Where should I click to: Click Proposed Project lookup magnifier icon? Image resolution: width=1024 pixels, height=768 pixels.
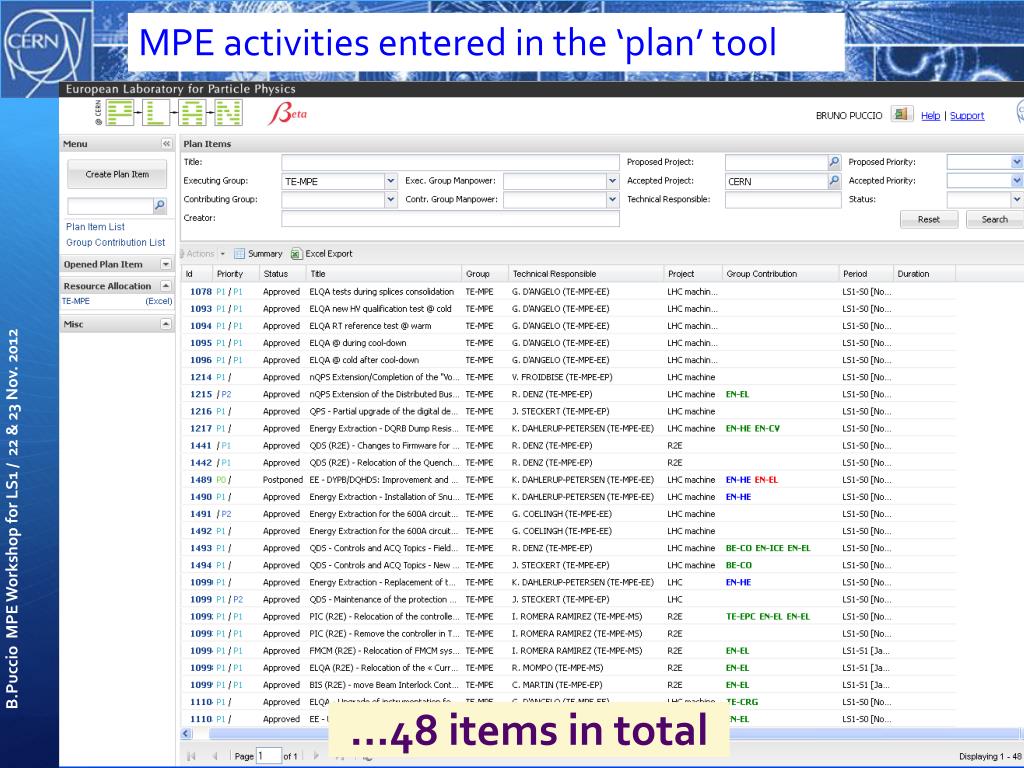pos(834,162)
